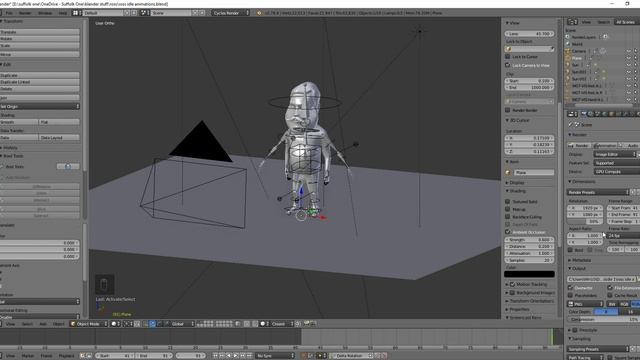Open the File menu
The width and height of the screenshot is (640, 360).
click(9, 13)
